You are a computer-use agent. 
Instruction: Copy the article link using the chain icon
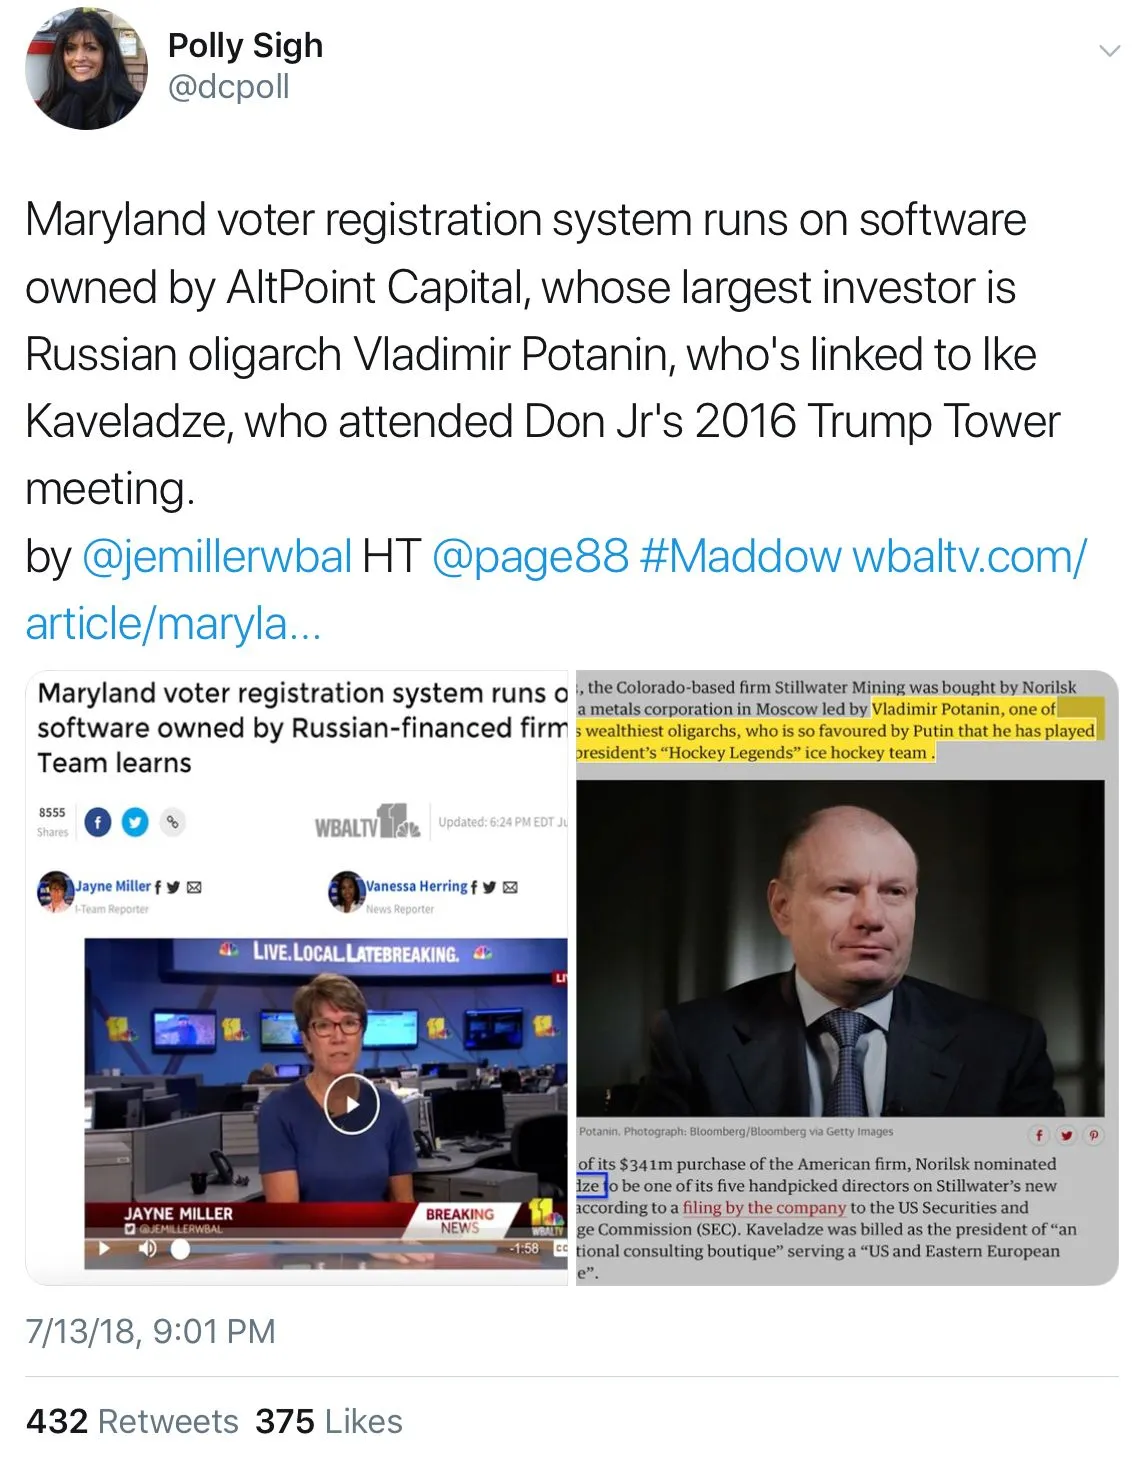(172, 822)
